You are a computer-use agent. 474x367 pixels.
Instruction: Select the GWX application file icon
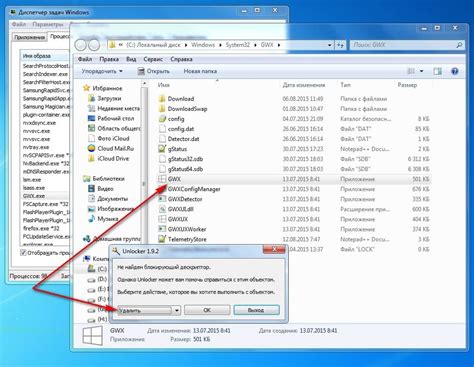(x=162, y=179)
